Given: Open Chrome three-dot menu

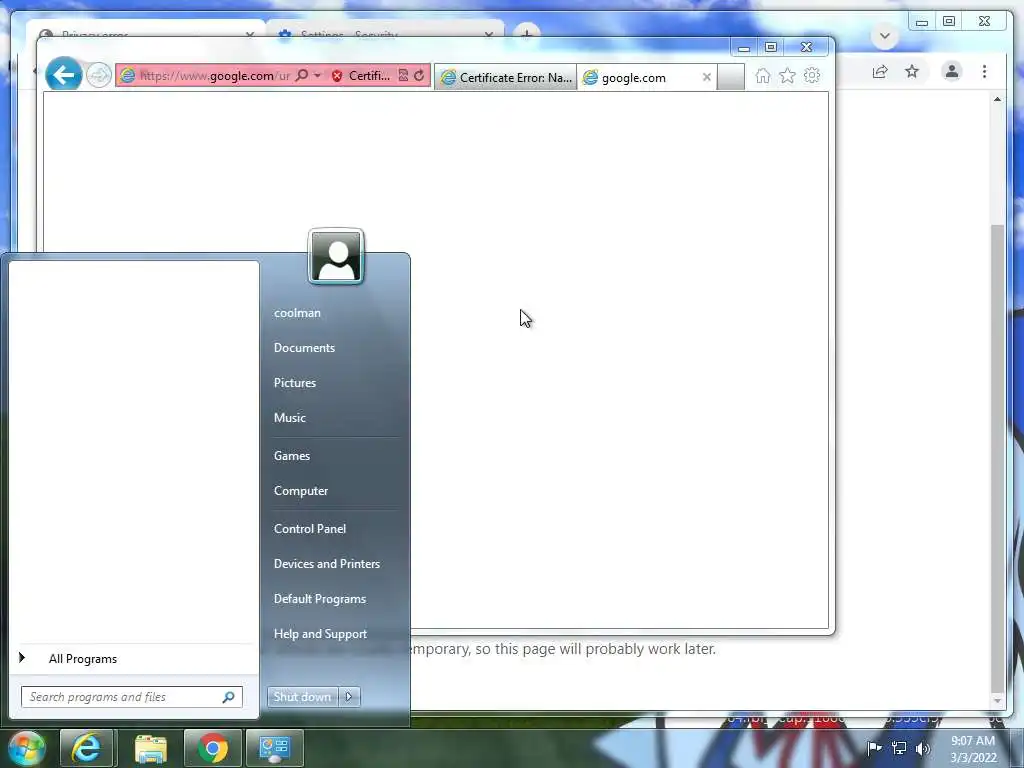Looking at the screenshot, I should pyautogui.click(x=984, y=71).
